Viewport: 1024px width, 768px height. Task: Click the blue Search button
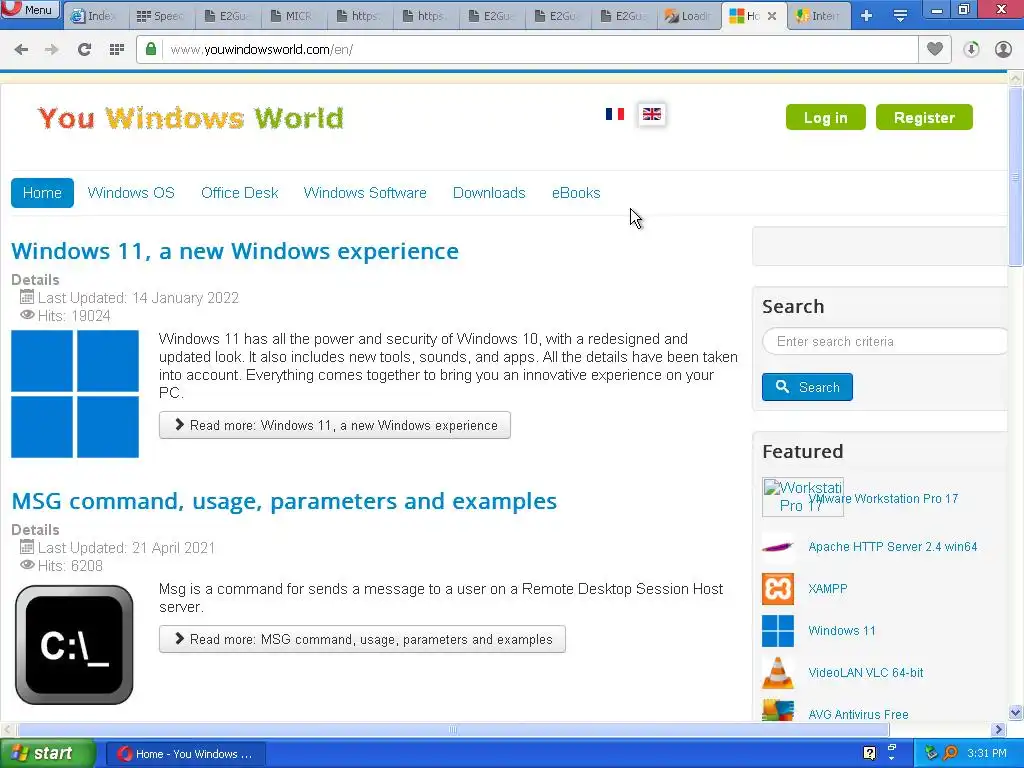coord(807,387)
